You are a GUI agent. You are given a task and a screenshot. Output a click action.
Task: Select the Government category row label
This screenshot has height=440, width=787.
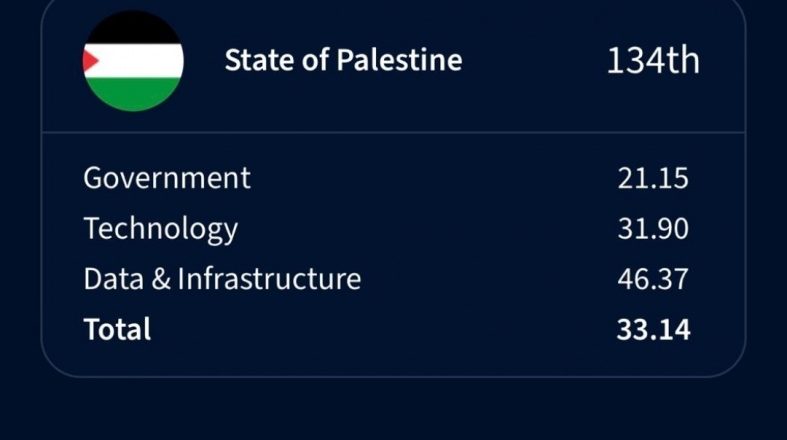point(166,178)
